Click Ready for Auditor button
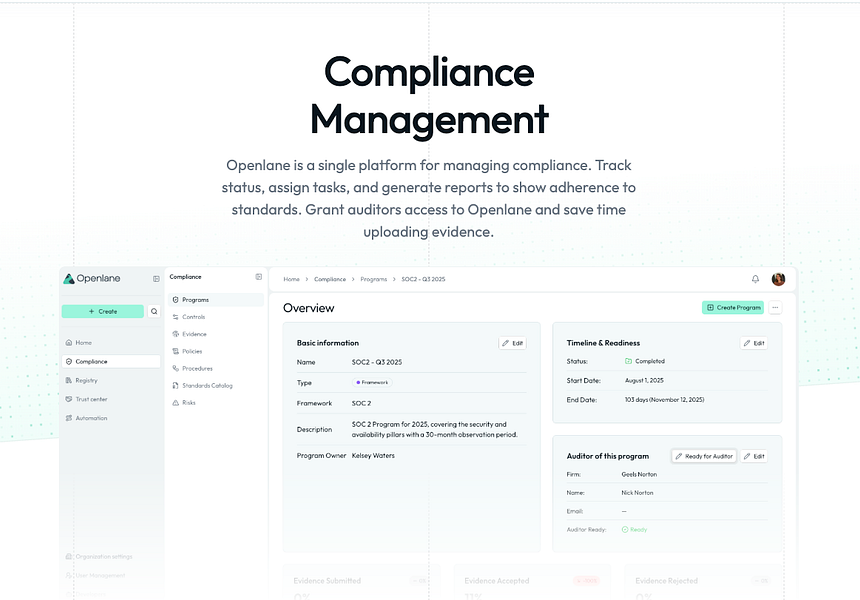This screenshot has width=860, height=600. (704, 456)
